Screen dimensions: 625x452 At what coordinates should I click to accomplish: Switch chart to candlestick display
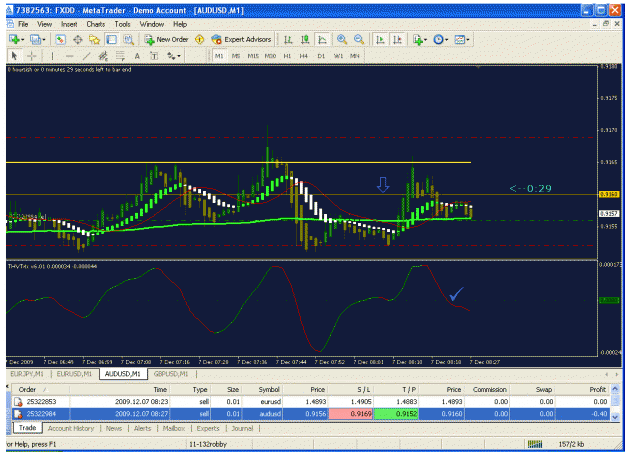(x=305, y=39)
